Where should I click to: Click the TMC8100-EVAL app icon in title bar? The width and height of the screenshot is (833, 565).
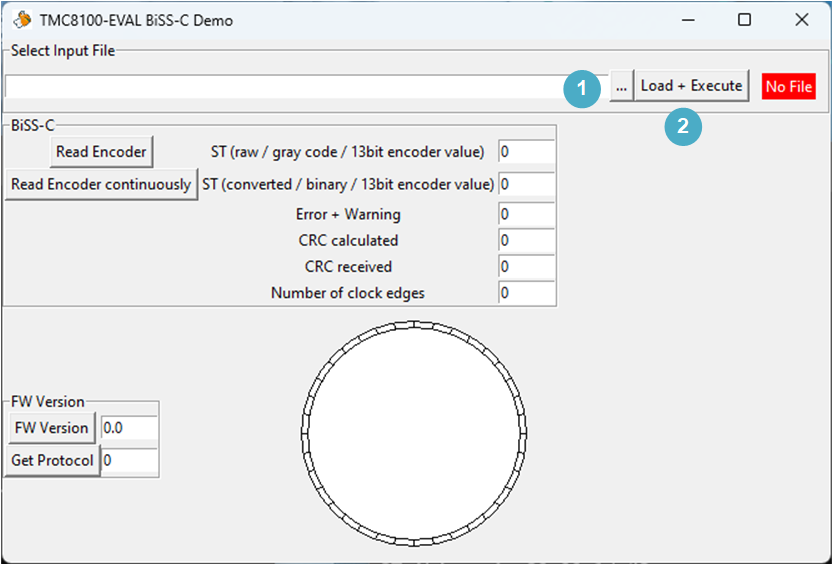click(22, 20)
